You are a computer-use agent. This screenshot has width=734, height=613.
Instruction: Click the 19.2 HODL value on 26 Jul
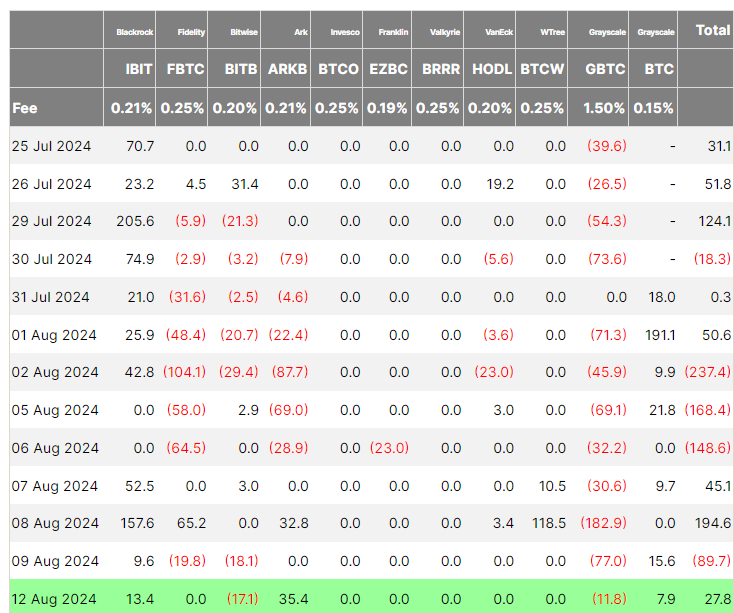(x=499, y=184)
